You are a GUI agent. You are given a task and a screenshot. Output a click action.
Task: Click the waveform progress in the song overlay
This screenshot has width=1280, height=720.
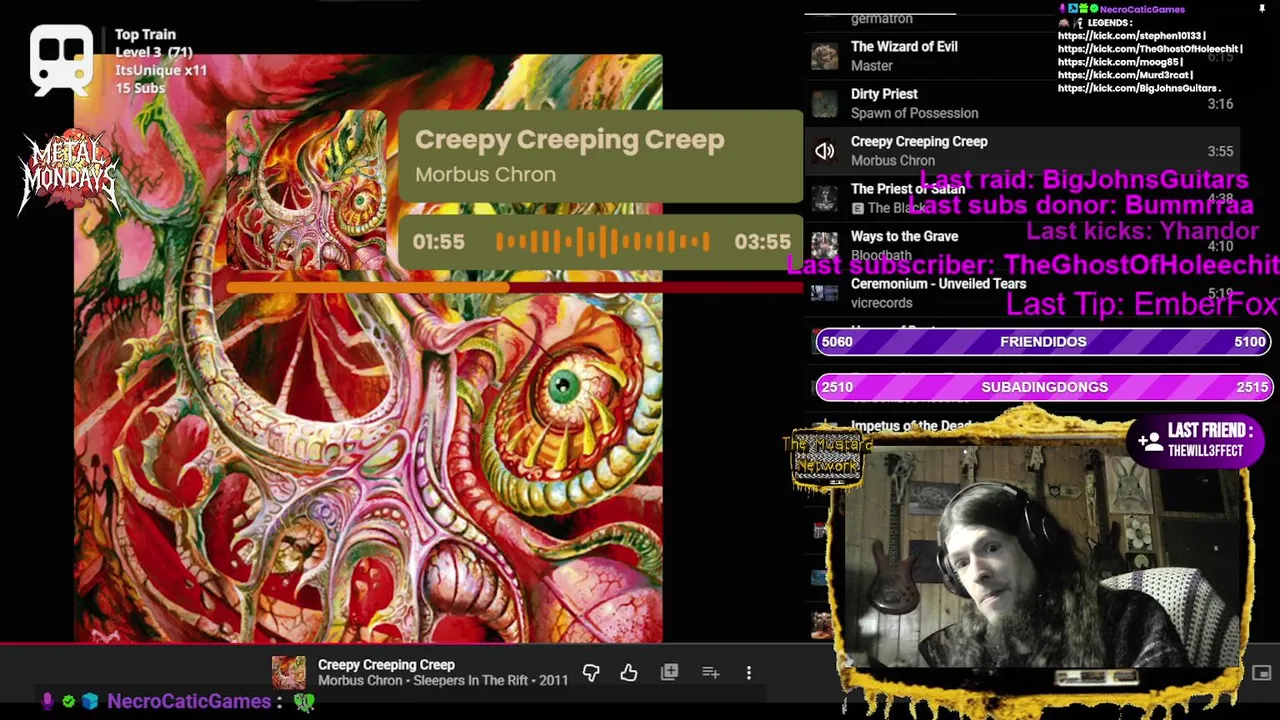[602, 242]
